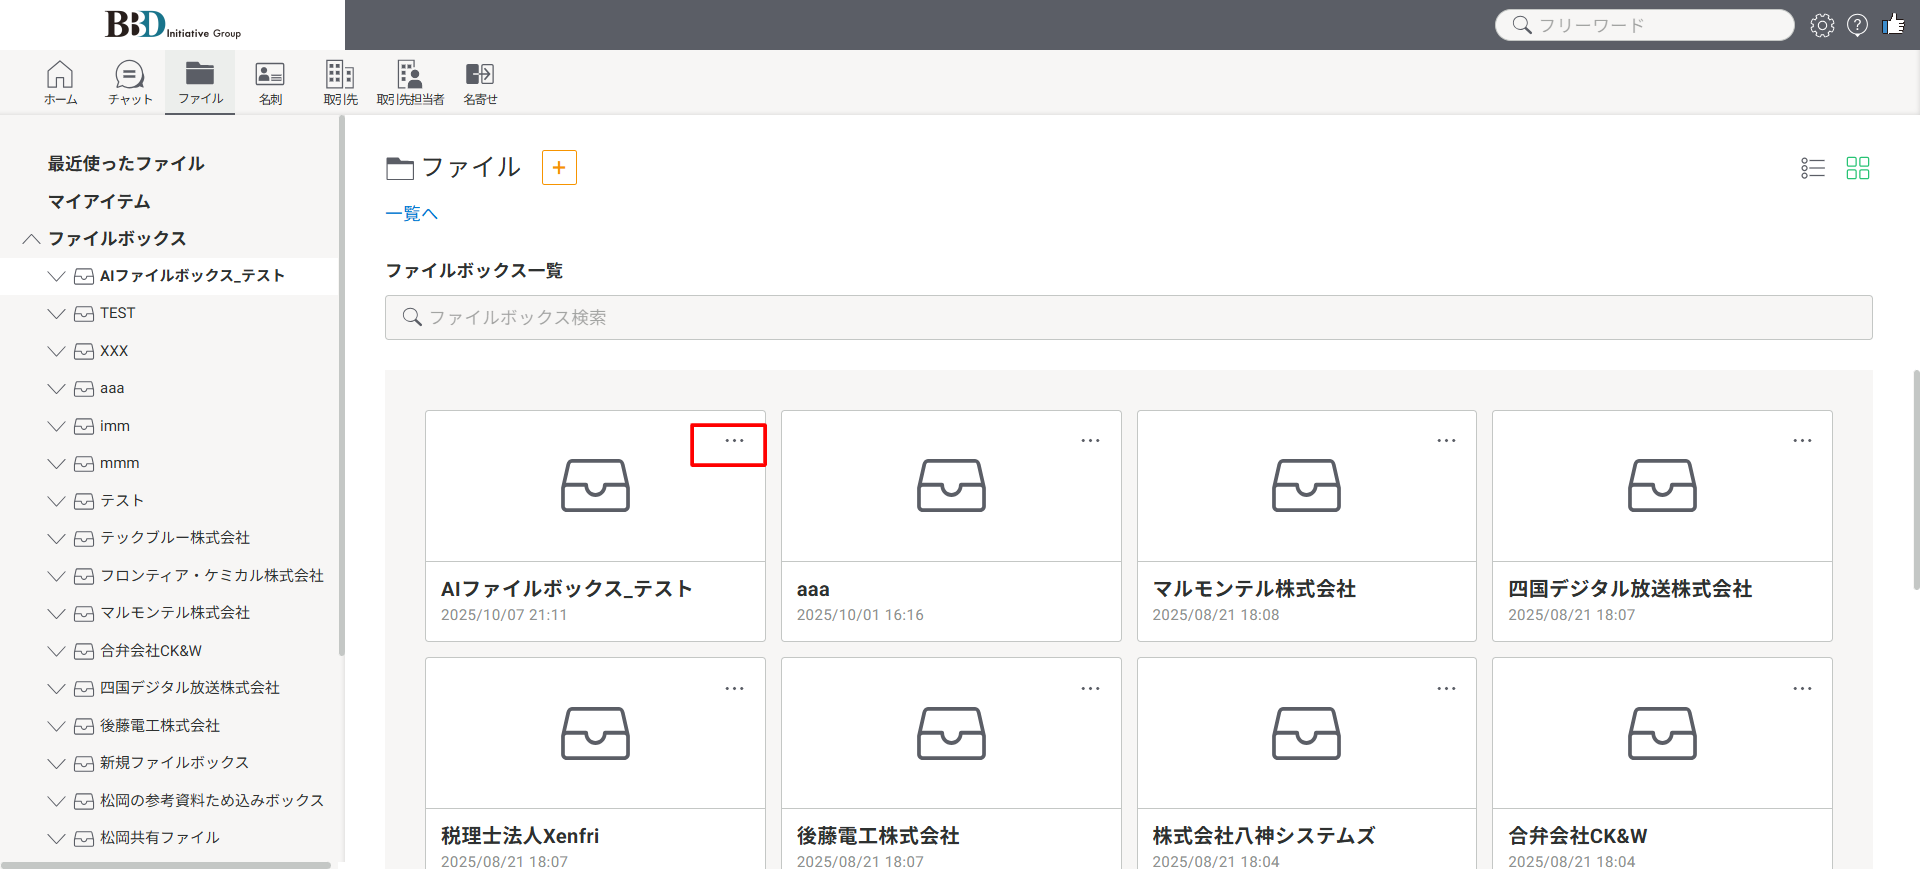Go to the business cards (名刺) section
The height and width of the screenshot is (869, 1920).
pyautogui.click(x=270, y=82)
